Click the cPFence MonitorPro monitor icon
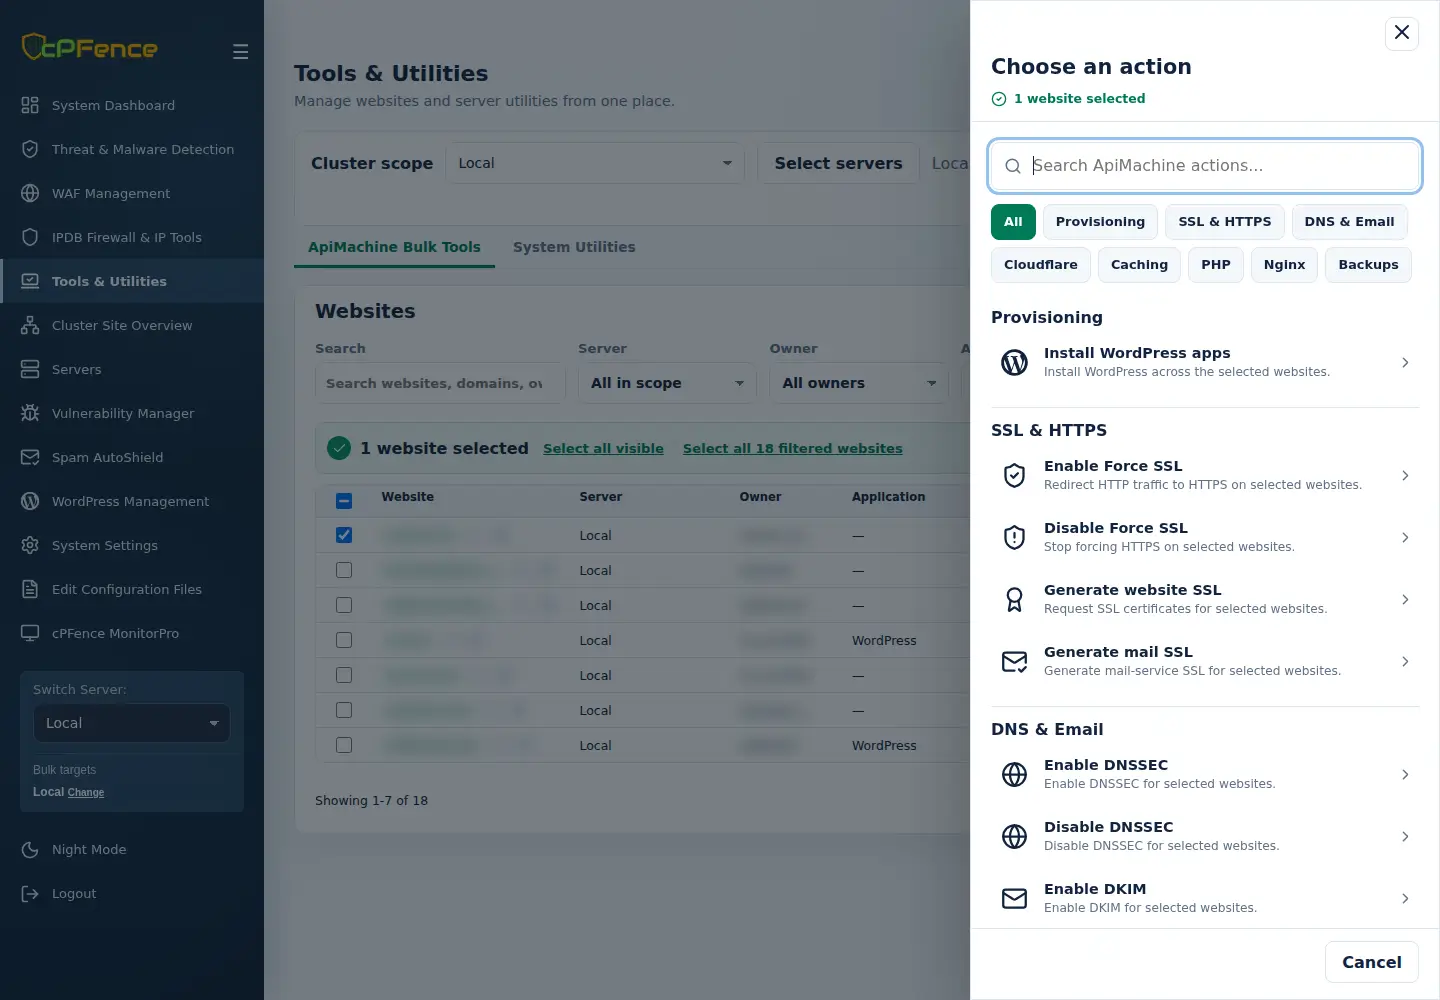The image size is (1440, 1000). coord(30,633)
